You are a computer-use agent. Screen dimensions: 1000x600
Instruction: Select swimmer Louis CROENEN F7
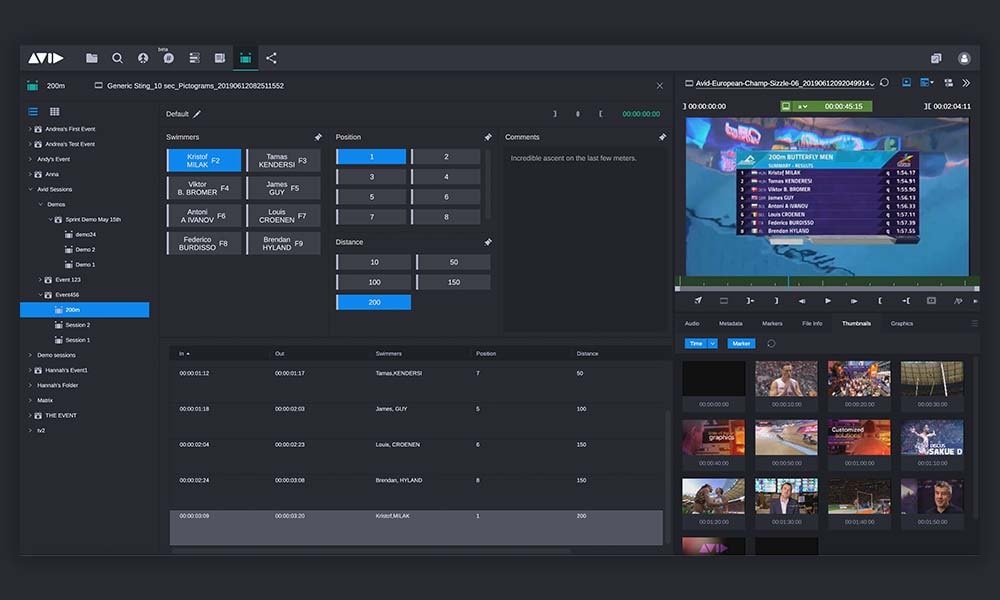pos(284,216)
